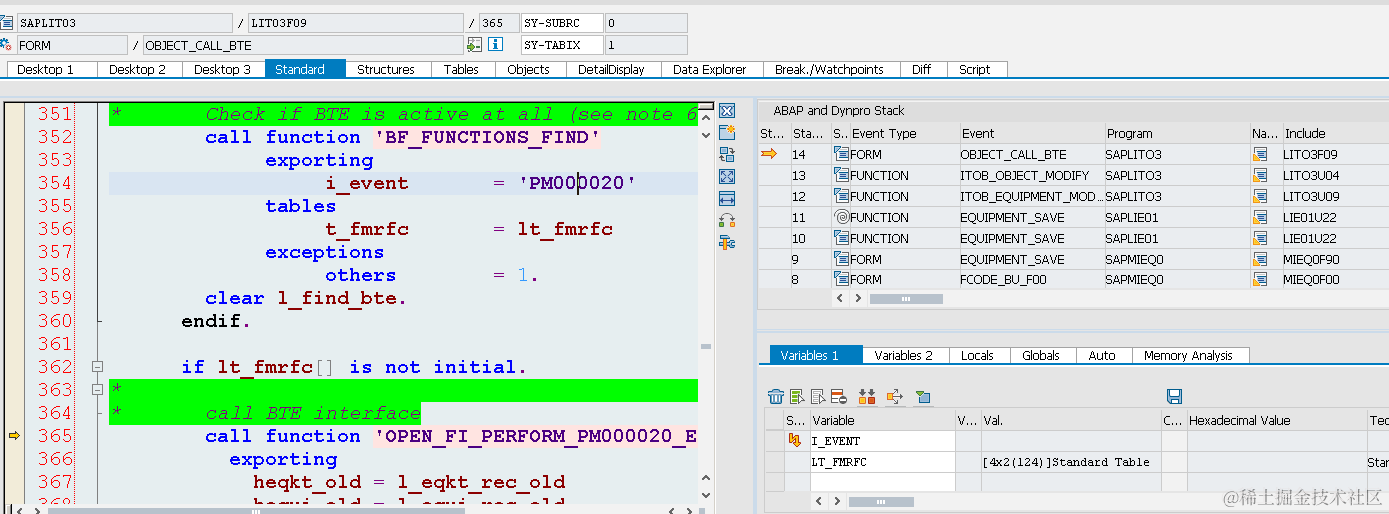The height and width of the screenshot is (514, 1389).
Task: Click the program icon left of SAPLITO3 field
Action: tap(7, 22)
